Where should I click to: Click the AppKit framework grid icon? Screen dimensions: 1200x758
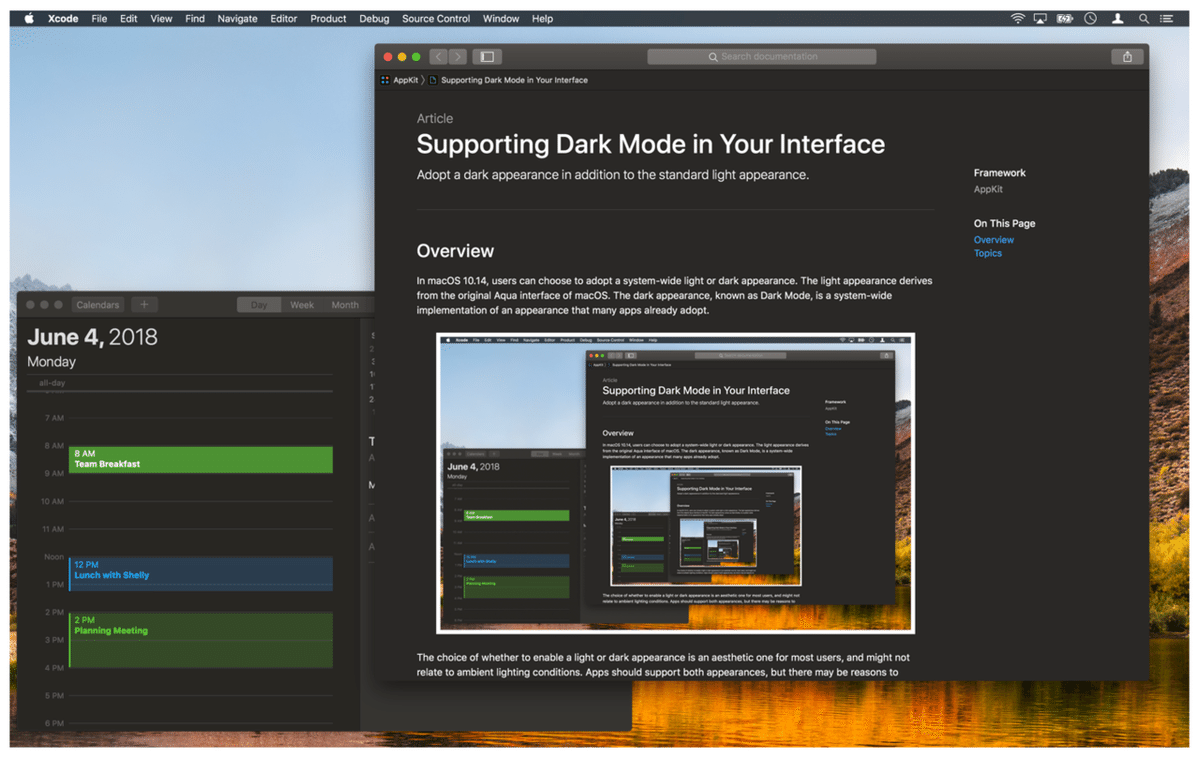click(x=385, y=80)
